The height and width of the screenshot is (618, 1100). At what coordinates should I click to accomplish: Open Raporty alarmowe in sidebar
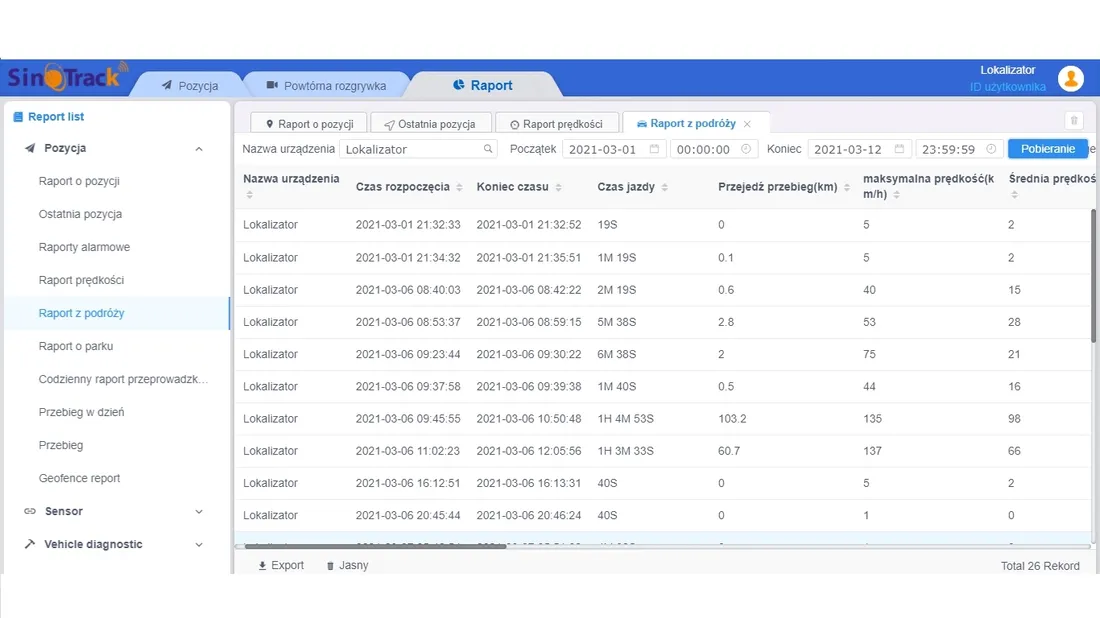coord(84,247)
